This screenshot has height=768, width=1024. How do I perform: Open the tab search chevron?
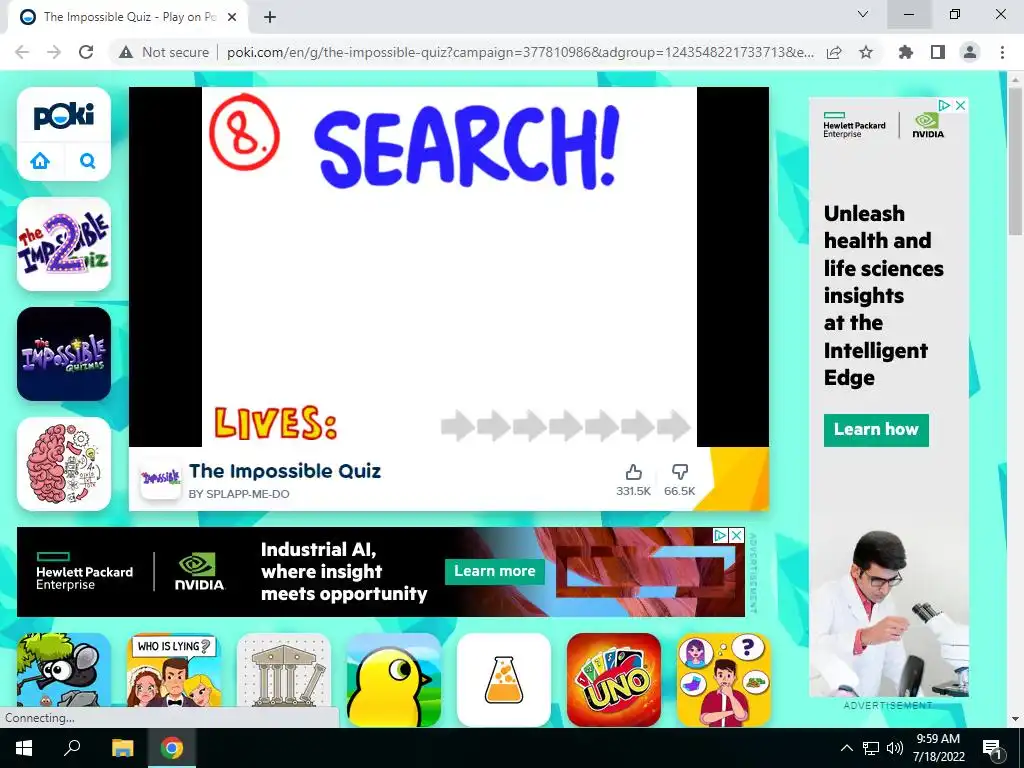pyautogui.click(x=863, y=14)
